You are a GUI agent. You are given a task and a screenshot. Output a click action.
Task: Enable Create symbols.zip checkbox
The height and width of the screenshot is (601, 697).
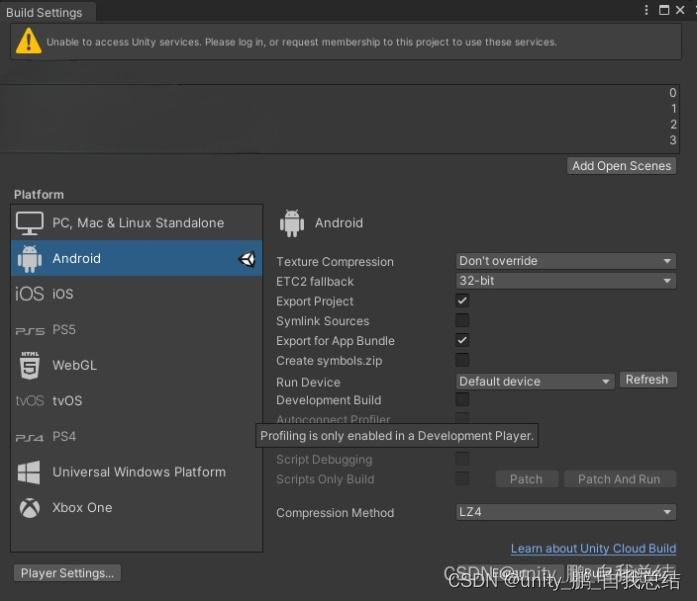click(462, 360)
